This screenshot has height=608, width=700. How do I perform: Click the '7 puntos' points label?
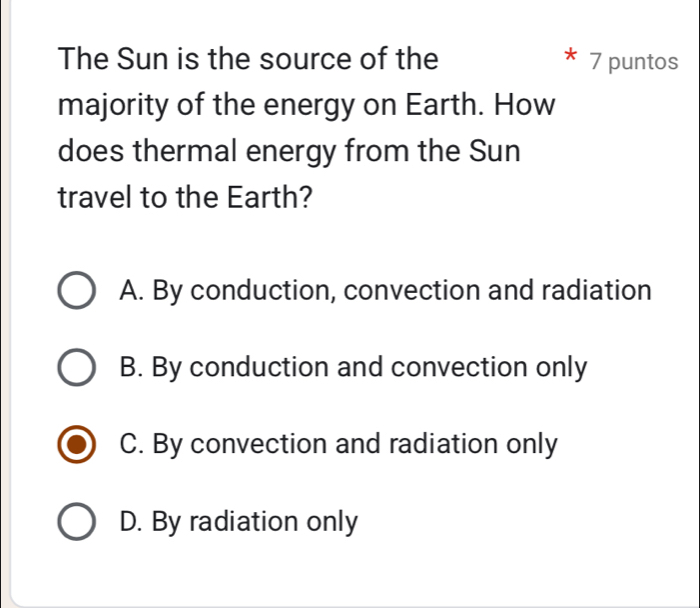pyautogui.click(x=634, y=61)
